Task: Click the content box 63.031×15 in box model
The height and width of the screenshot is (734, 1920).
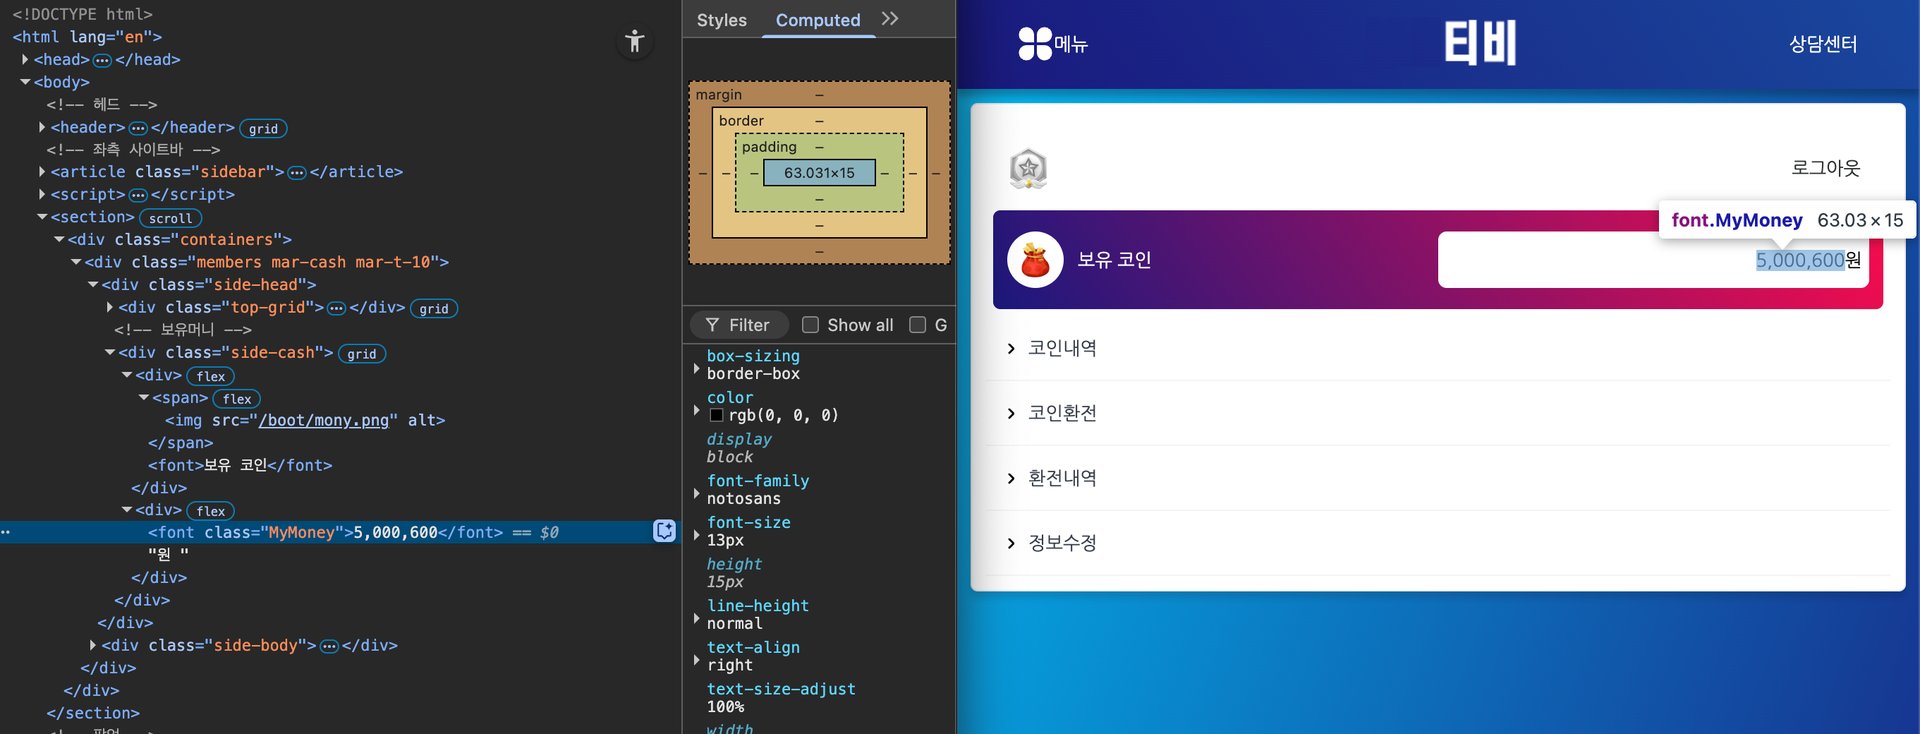Action: [819, 173]
